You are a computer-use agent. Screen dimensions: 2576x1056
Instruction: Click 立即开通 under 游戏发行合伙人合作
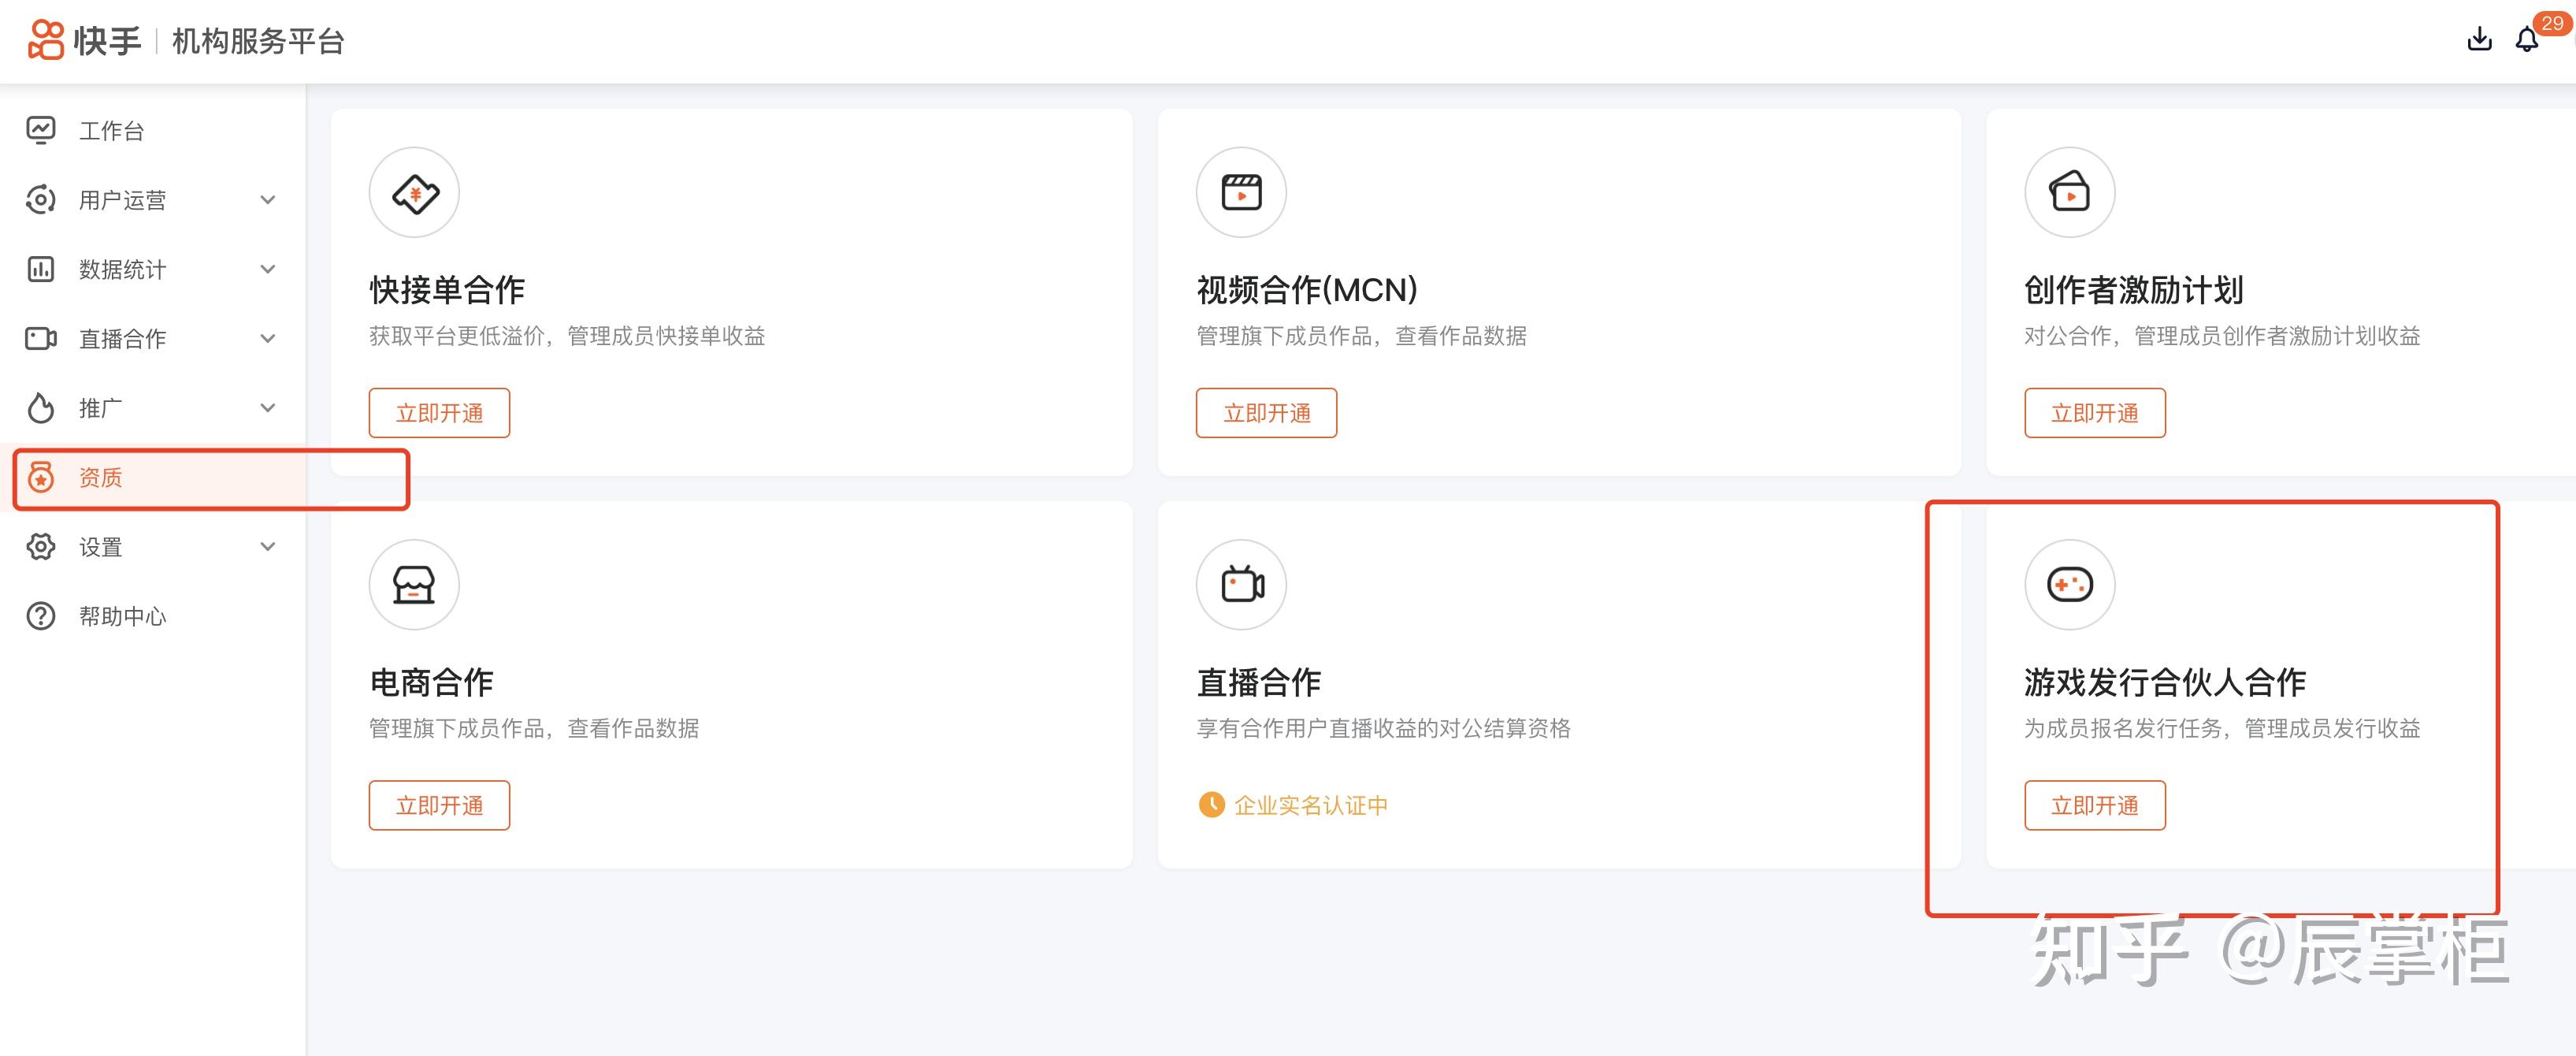(x=2094, y=805)
